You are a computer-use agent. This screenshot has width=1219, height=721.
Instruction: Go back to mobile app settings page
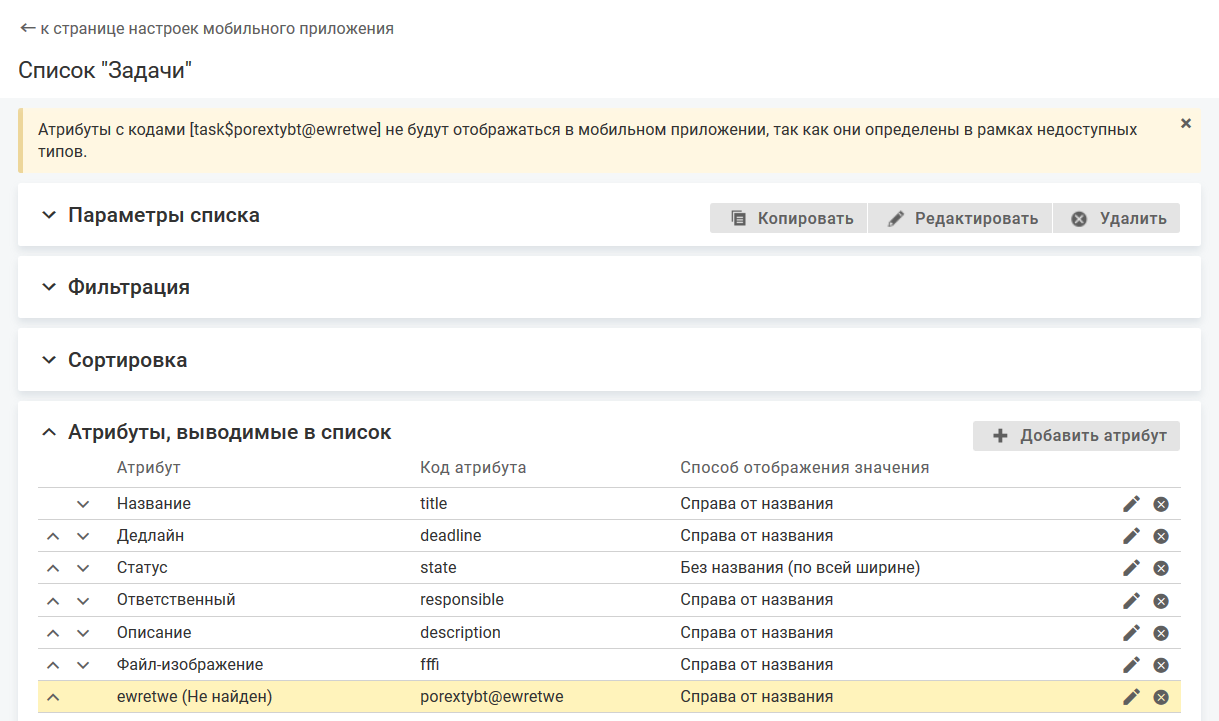(206, 29)
